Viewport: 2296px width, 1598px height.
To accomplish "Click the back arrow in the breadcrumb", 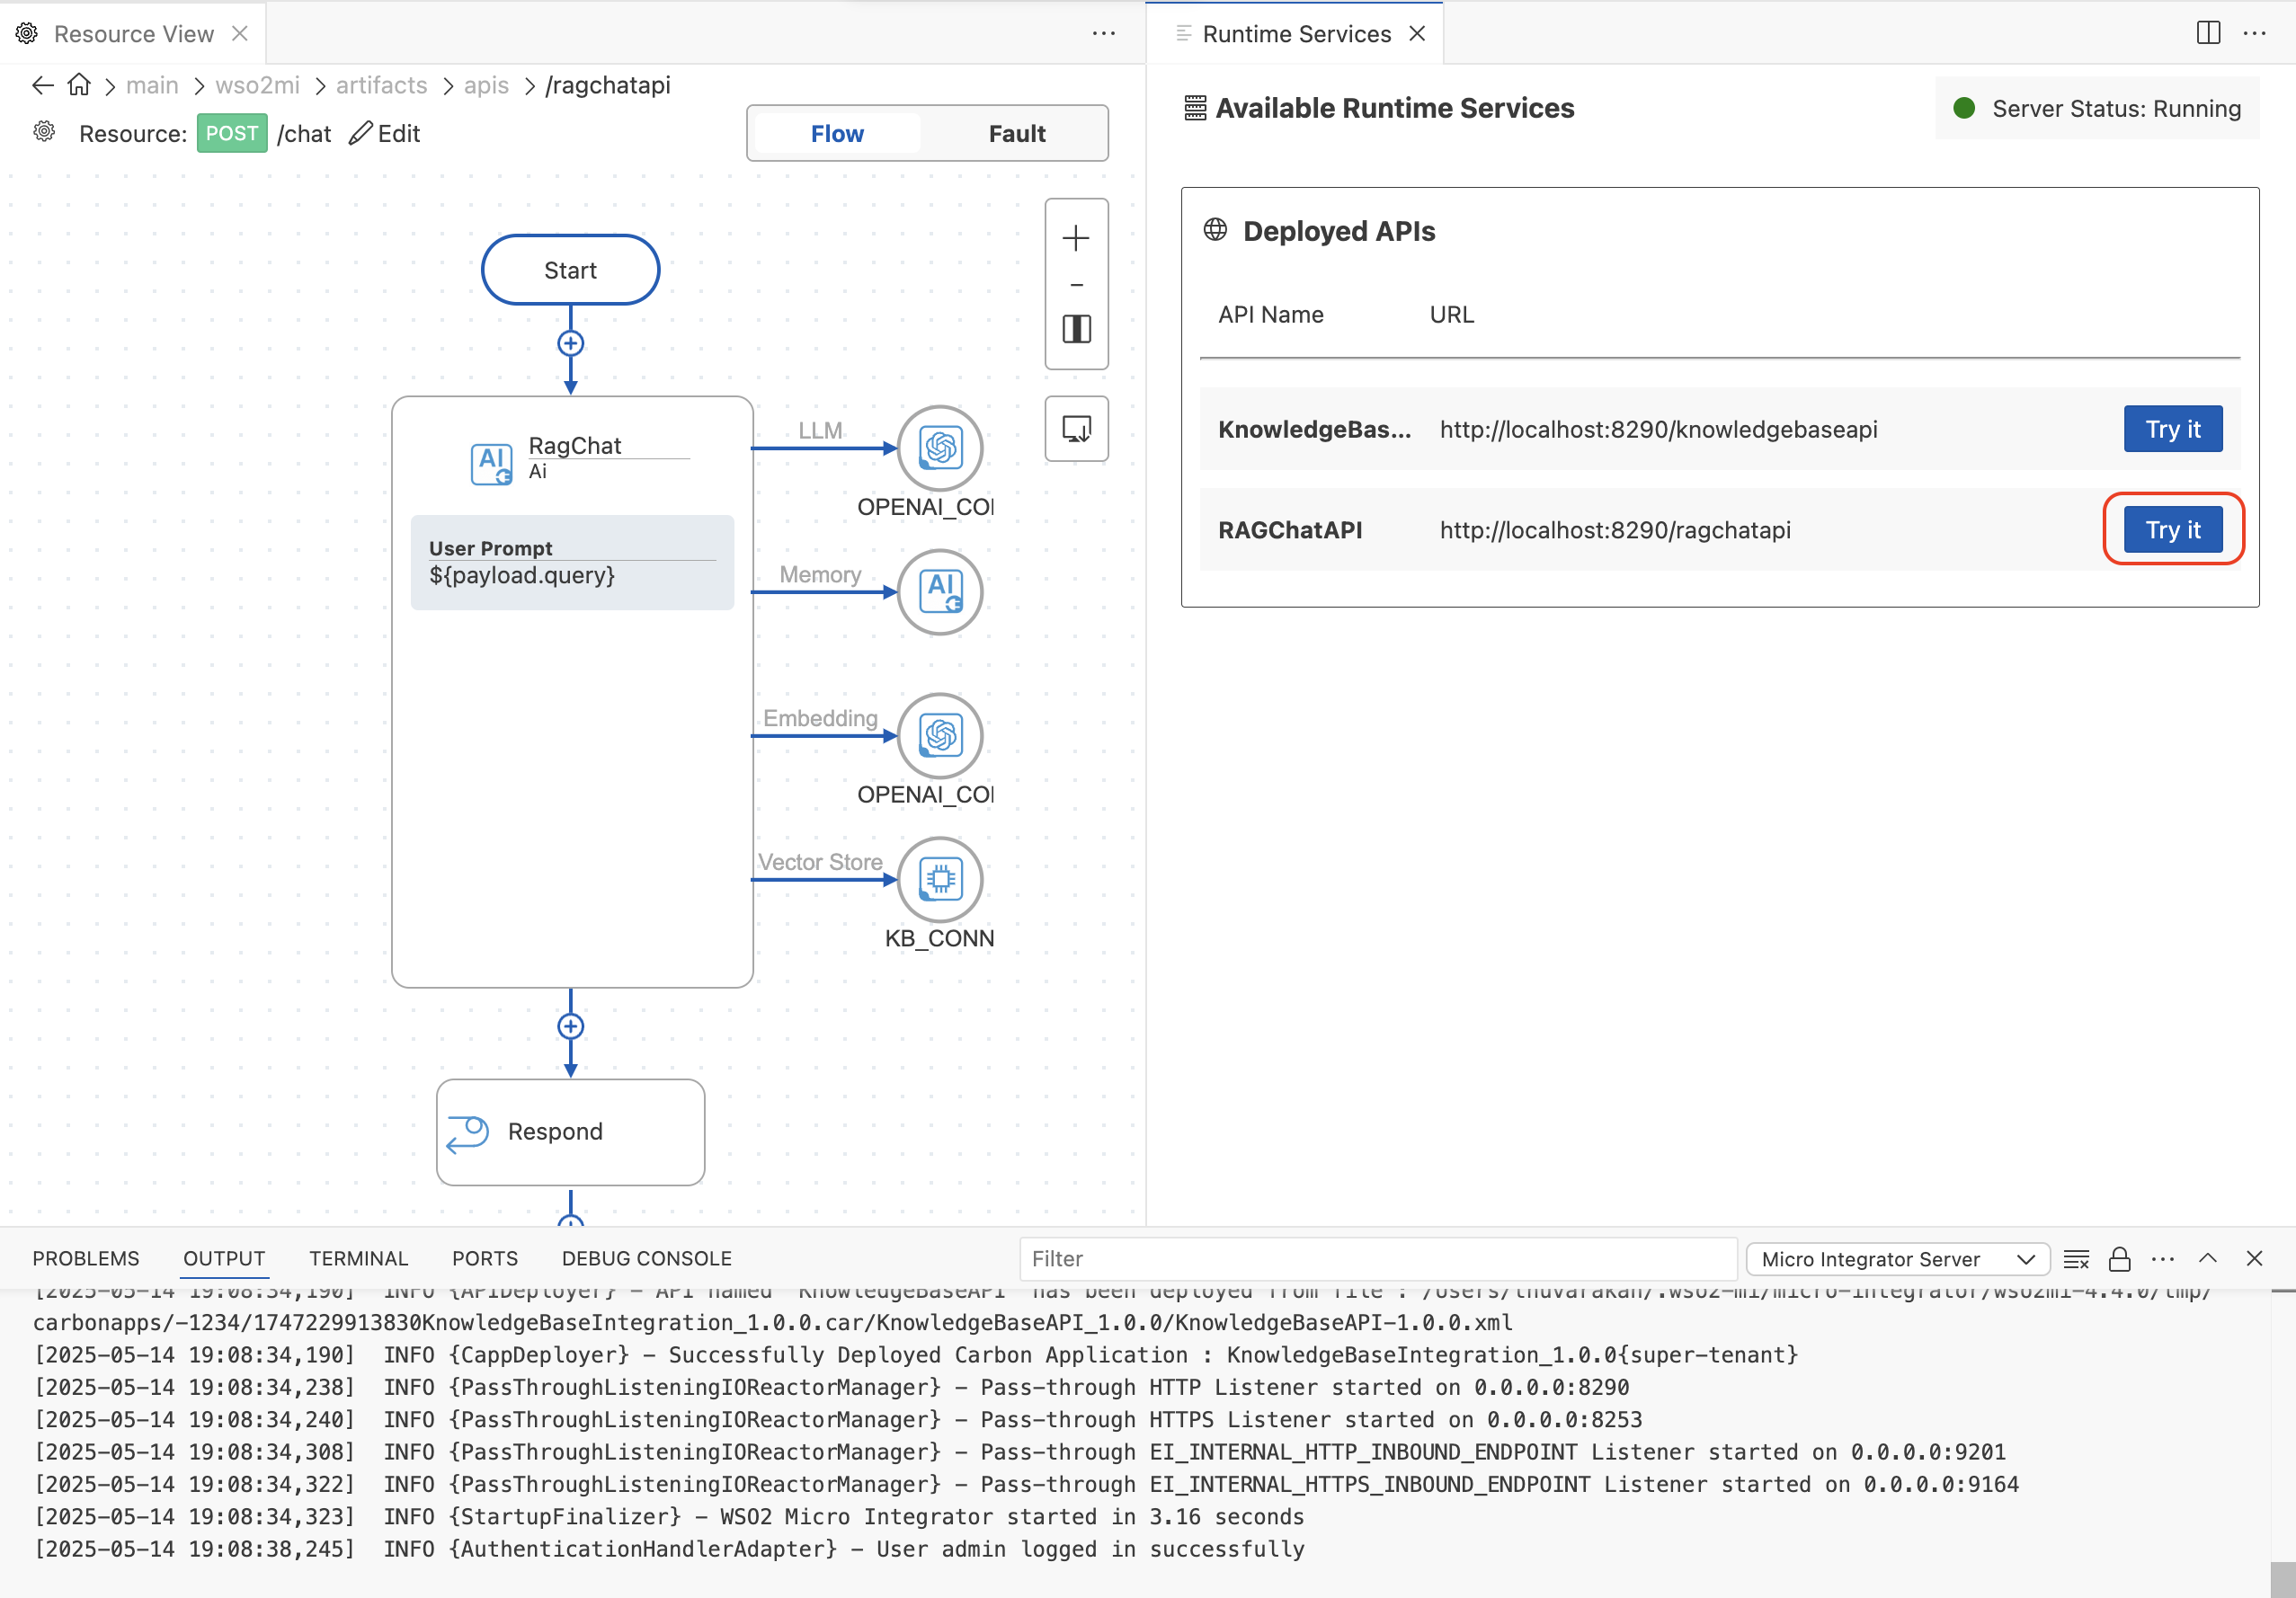I will click(x=42, y=86).
